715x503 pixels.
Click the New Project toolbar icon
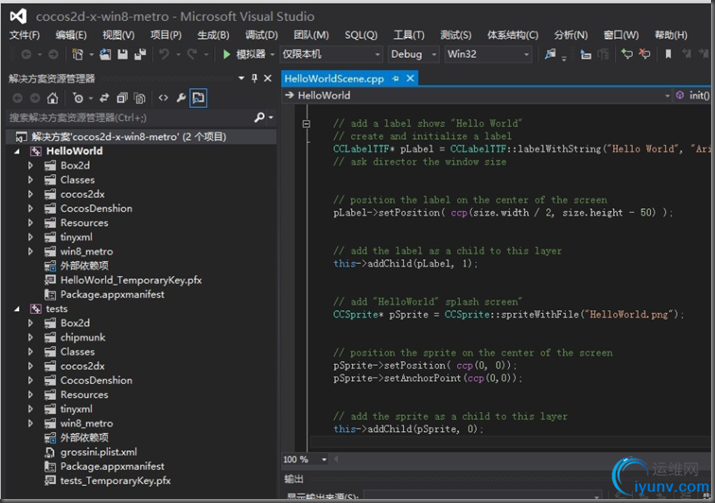click(x=78, y=54)
